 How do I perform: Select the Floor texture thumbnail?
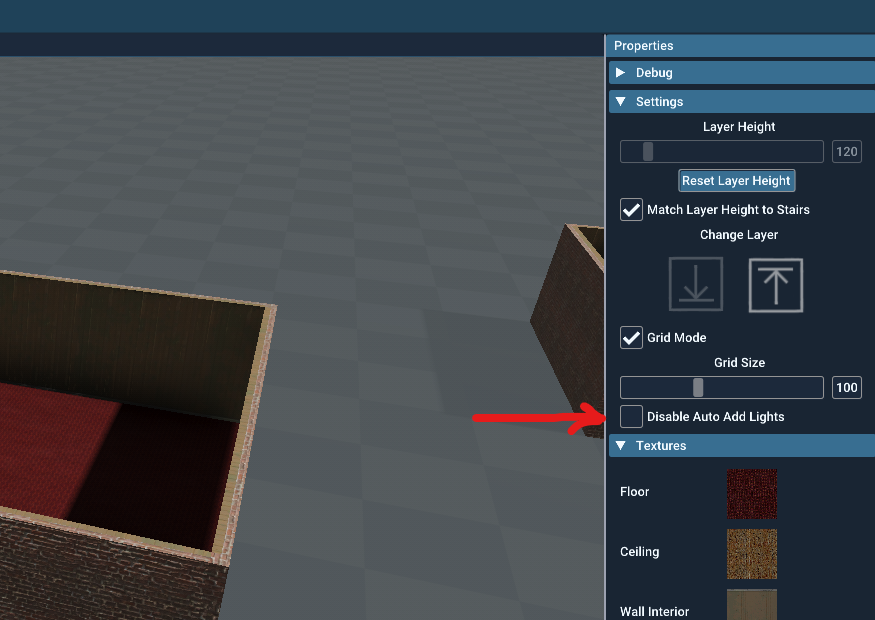[752, 492]
